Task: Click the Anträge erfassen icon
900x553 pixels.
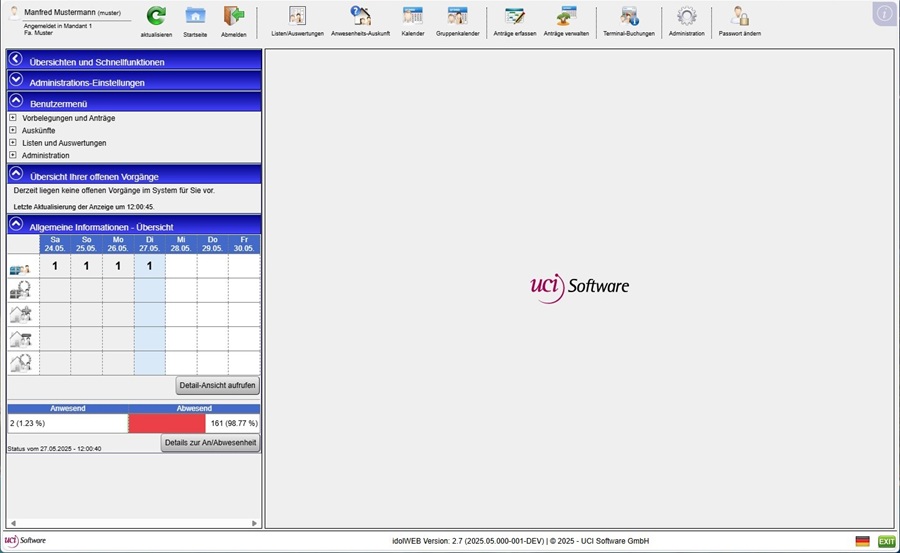Action: click(x=515, y=16)
